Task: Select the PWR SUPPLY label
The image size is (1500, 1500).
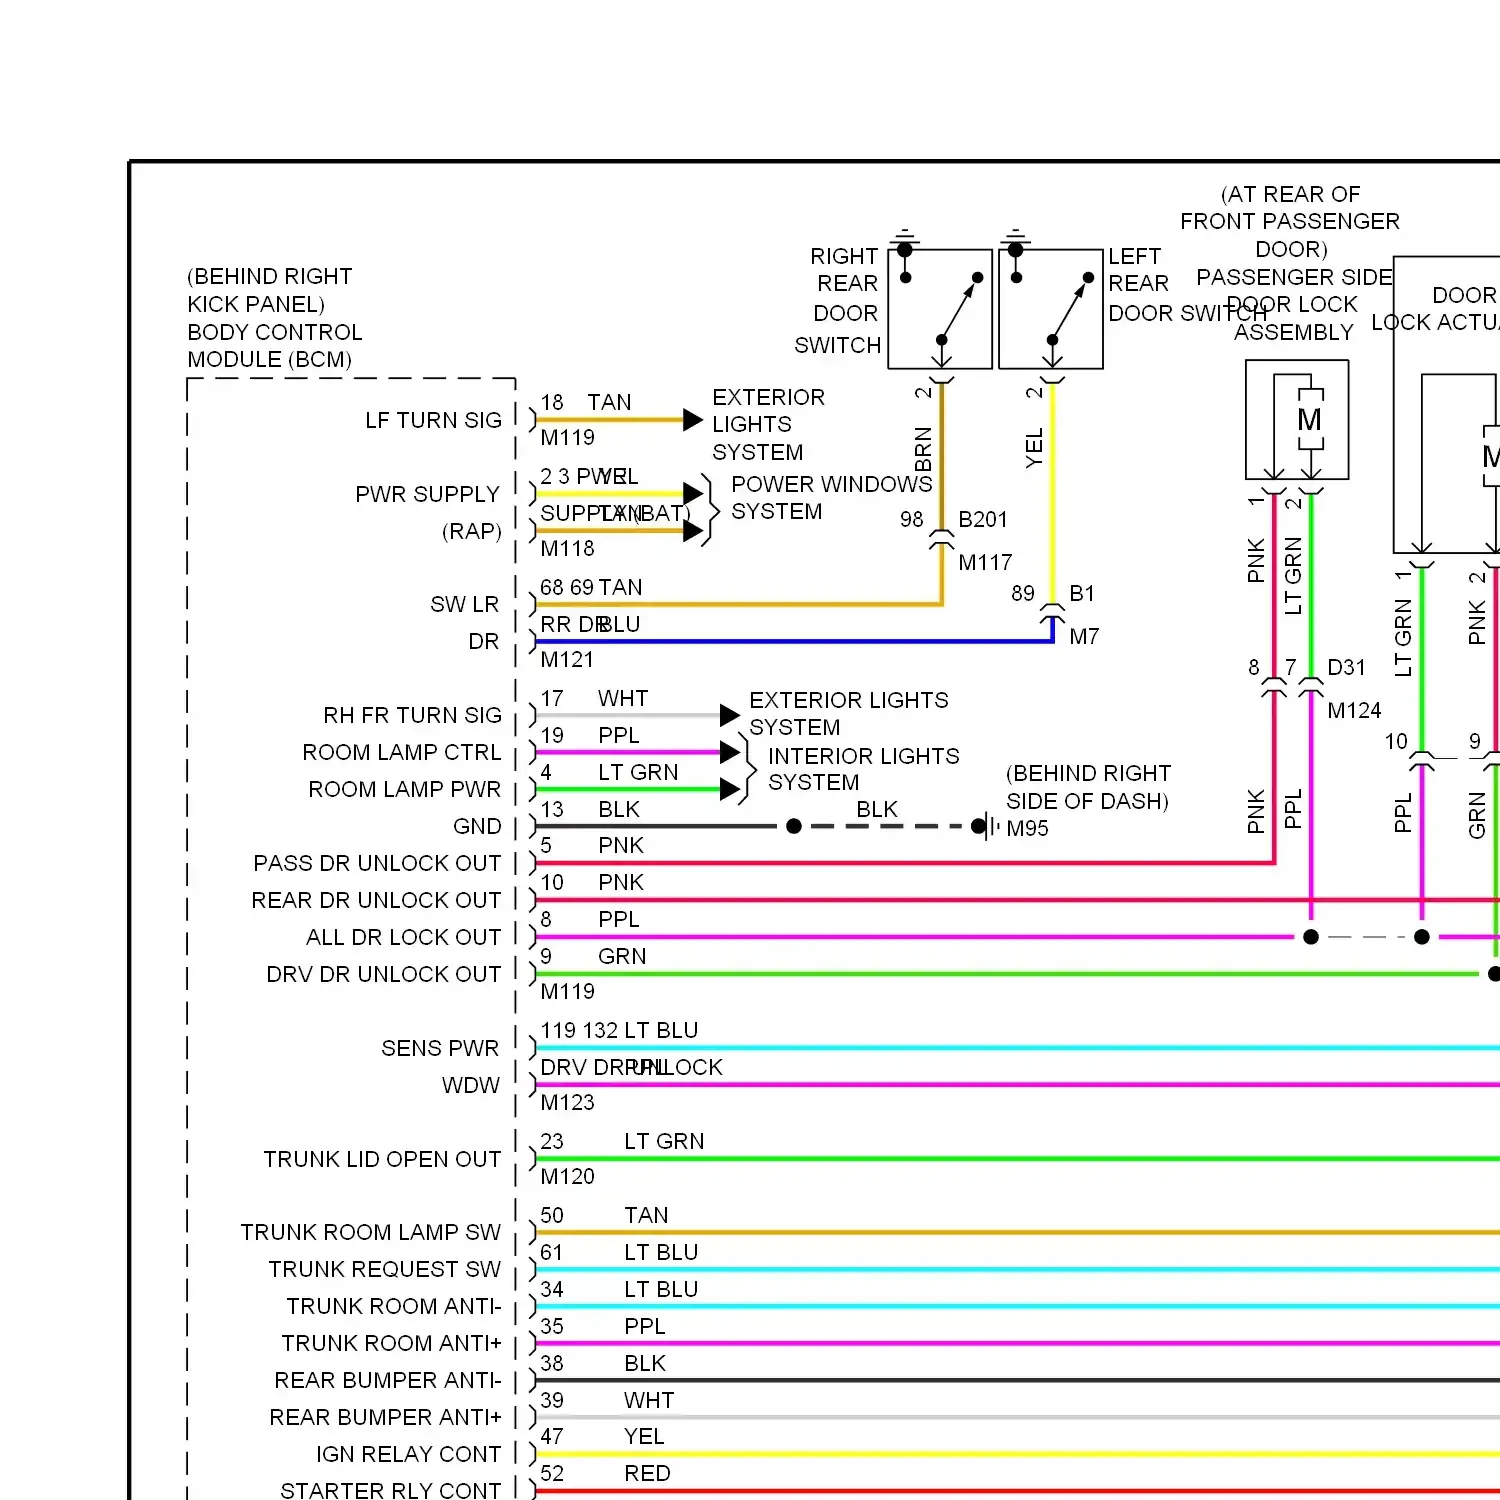Action: click(427, 494)
